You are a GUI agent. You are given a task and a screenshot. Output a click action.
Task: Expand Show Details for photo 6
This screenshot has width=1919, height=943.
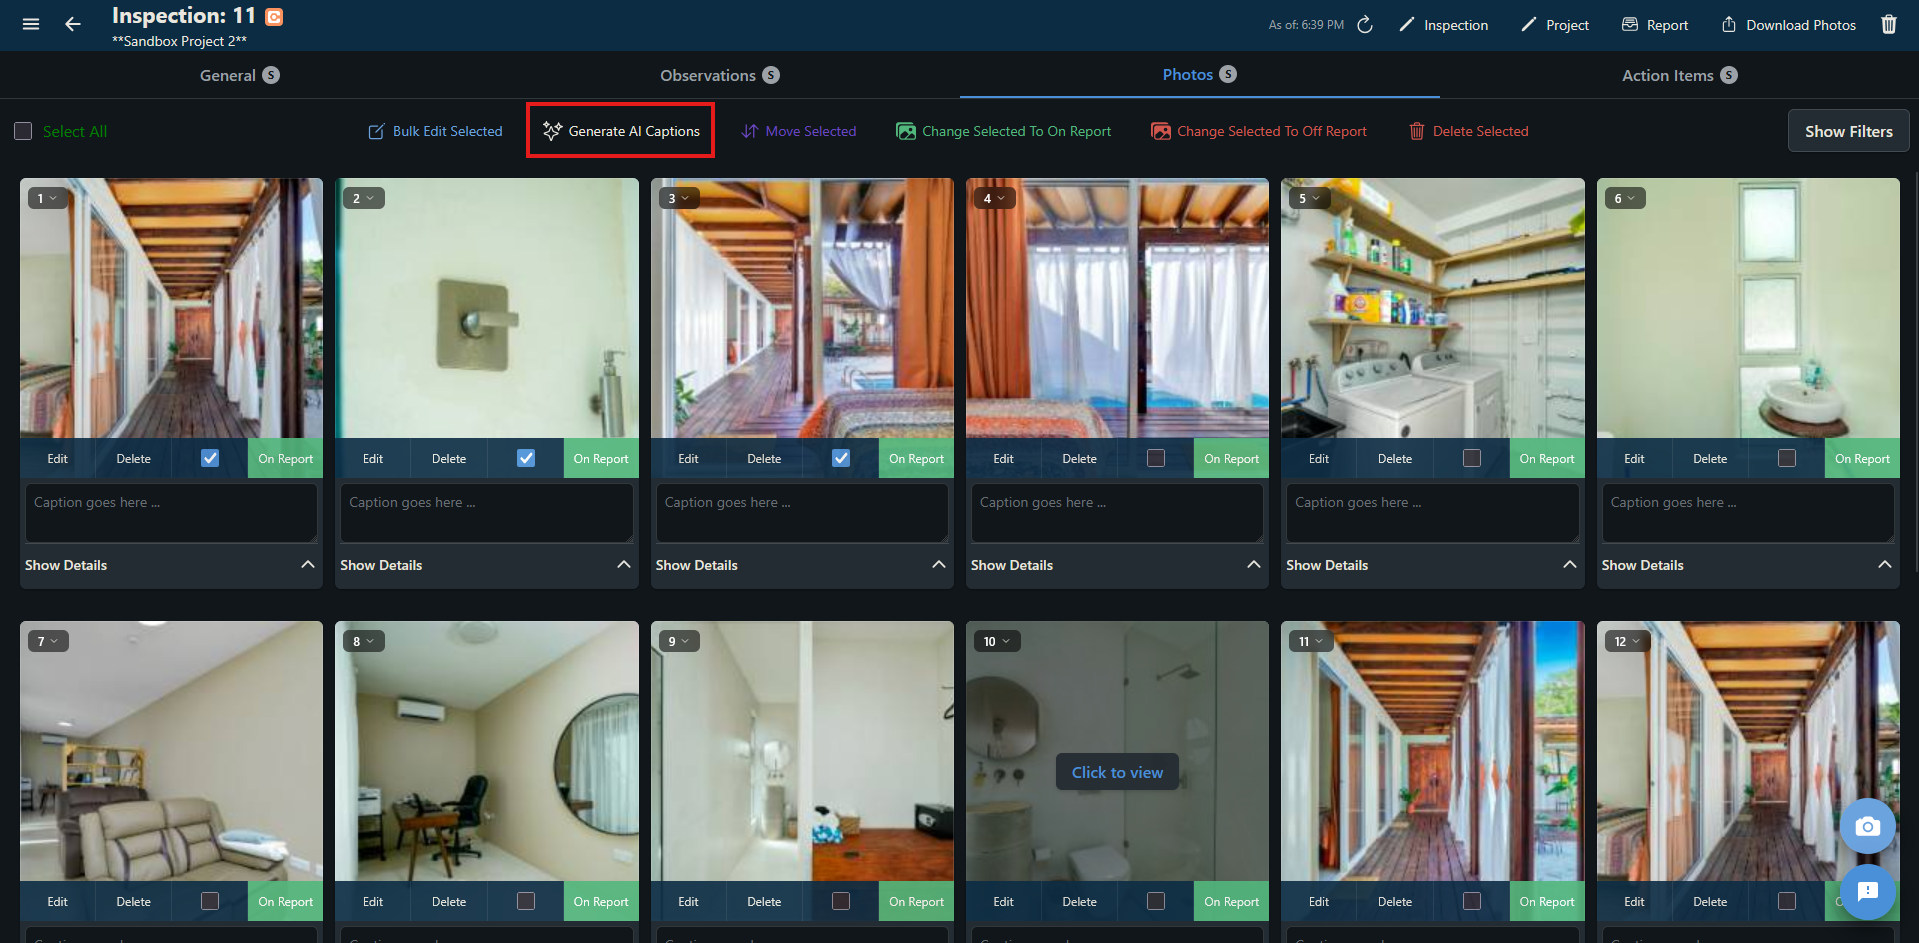click(1748, 565)
